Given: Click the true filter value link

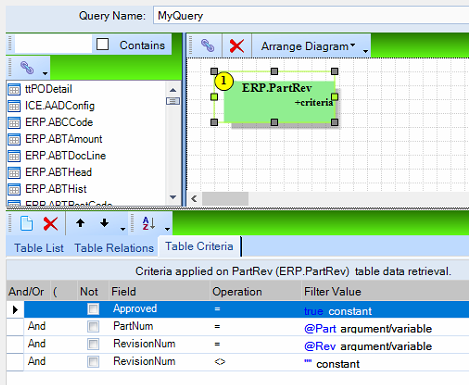Looking at the screenshot, I should pos(313,311).
